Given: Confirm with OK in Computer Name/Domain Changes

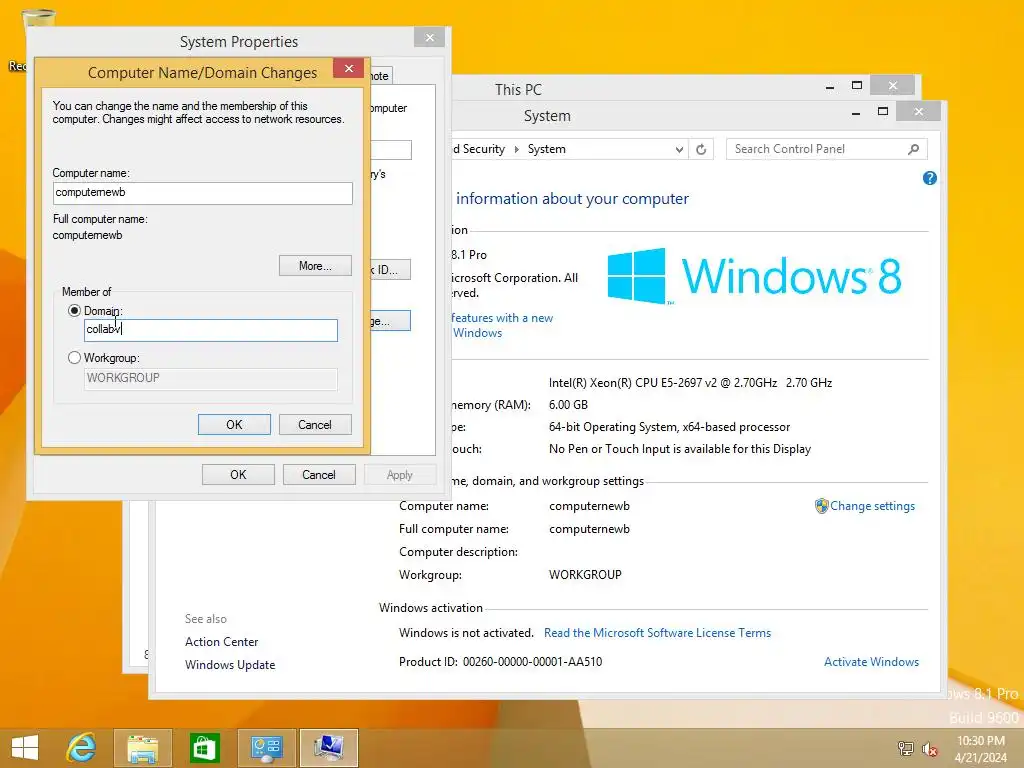Looking at the screenshot, I should pyautogui.click(x=234, y=424).
